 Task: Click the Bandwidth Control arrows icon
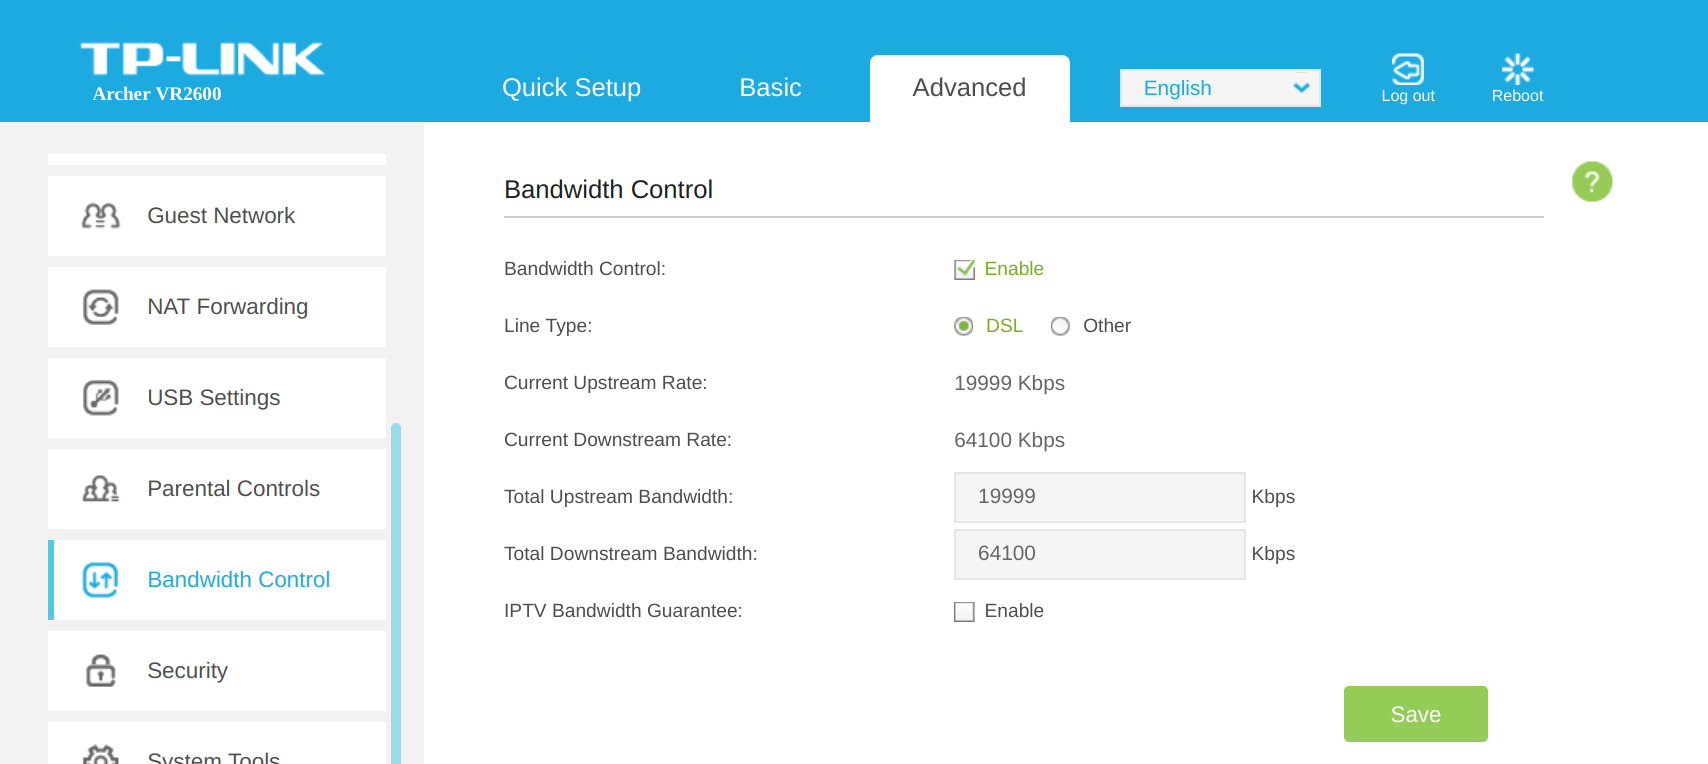[100, 580]
